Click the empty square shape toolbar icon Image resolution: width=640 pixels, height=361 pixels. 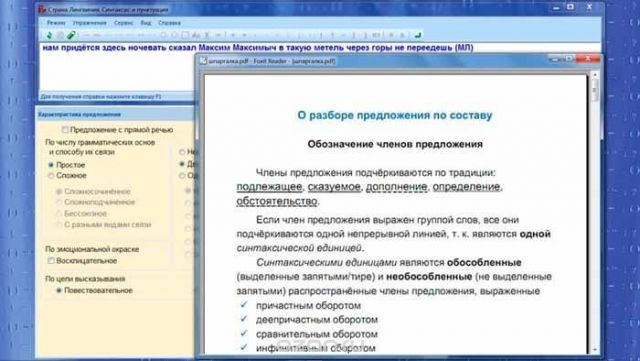pyautogui.click(x=185, y=36)
